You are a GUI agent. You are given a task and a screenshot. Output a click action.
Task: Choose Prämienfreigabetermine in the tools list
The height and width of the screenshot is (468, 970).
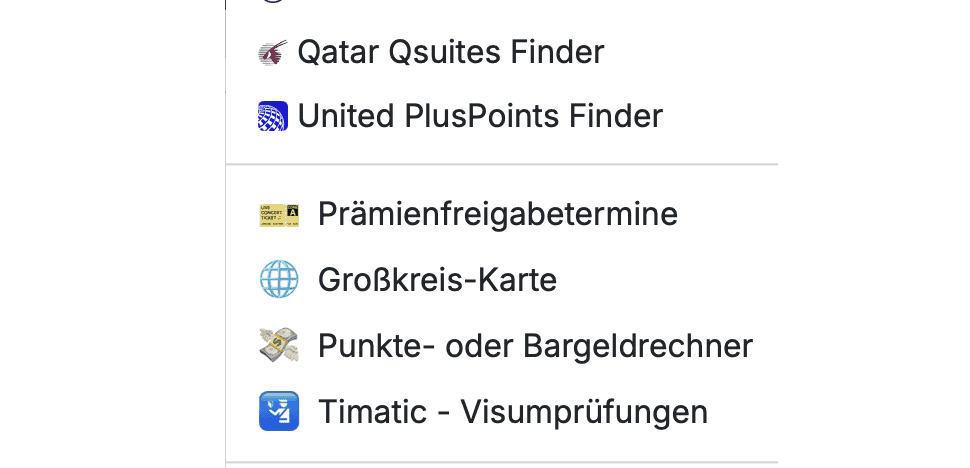(497, 214)
